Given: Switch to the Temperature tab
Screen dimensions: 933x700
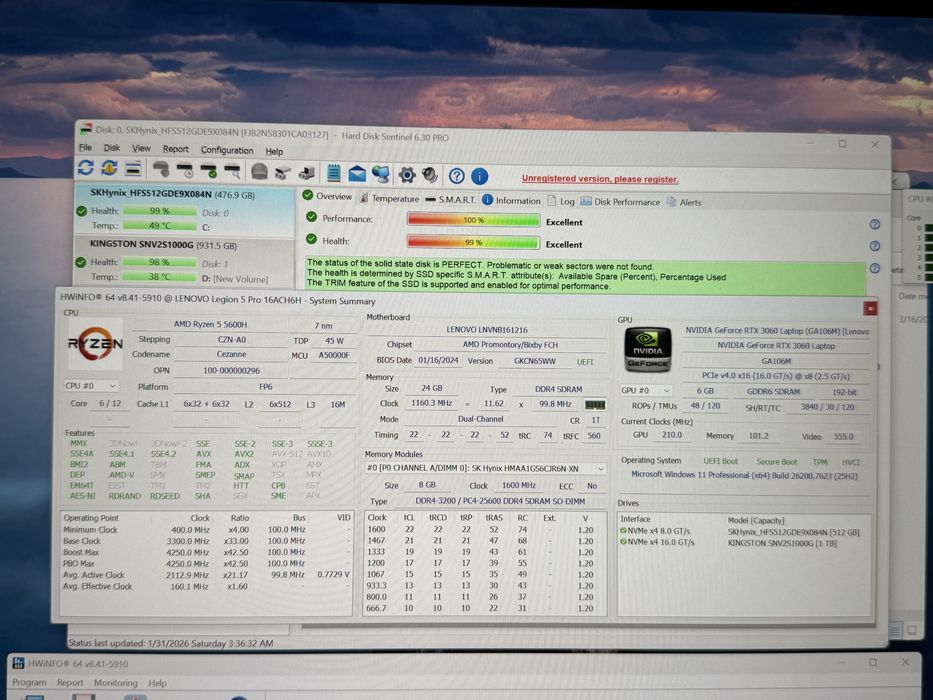Looking at the screenshot, I should click(x=389, y=198).
